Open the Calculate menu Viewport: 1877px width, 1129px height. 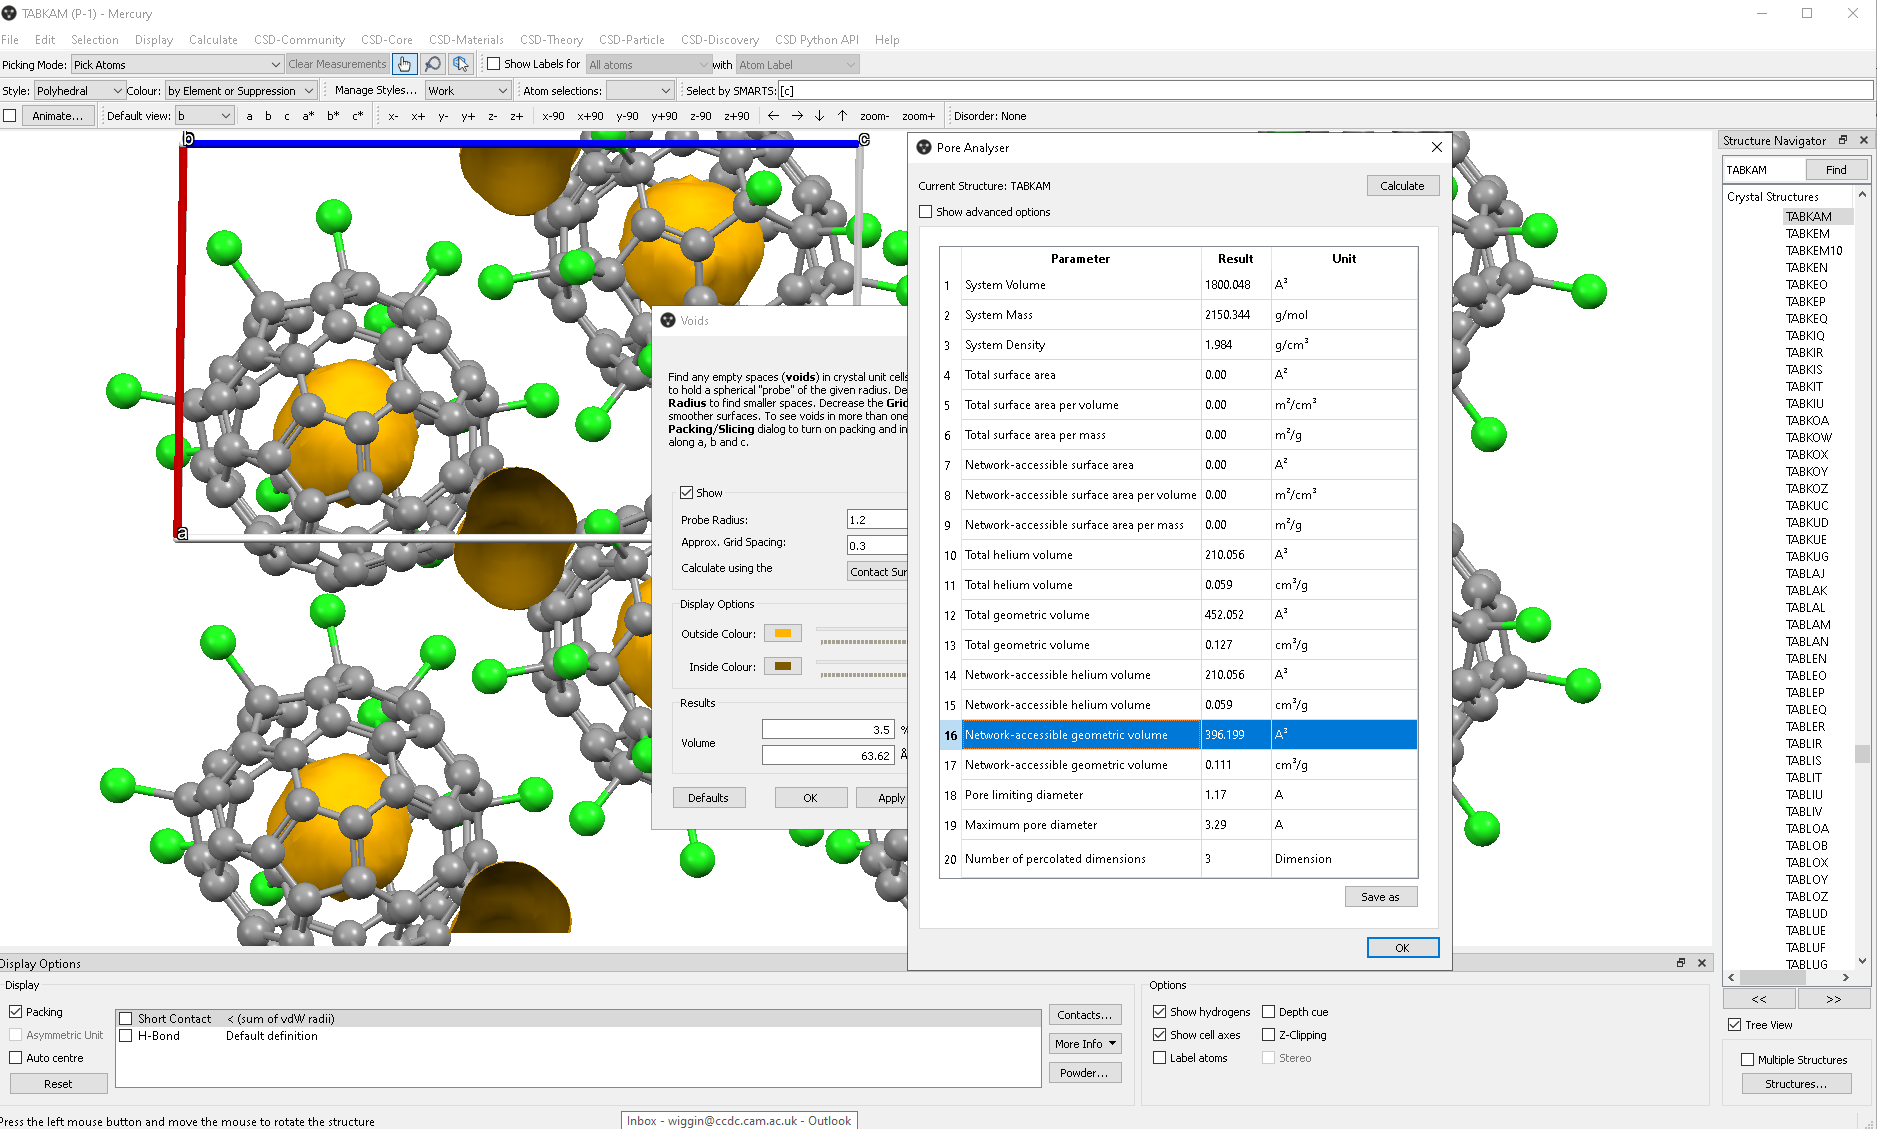tap(213, 40)
